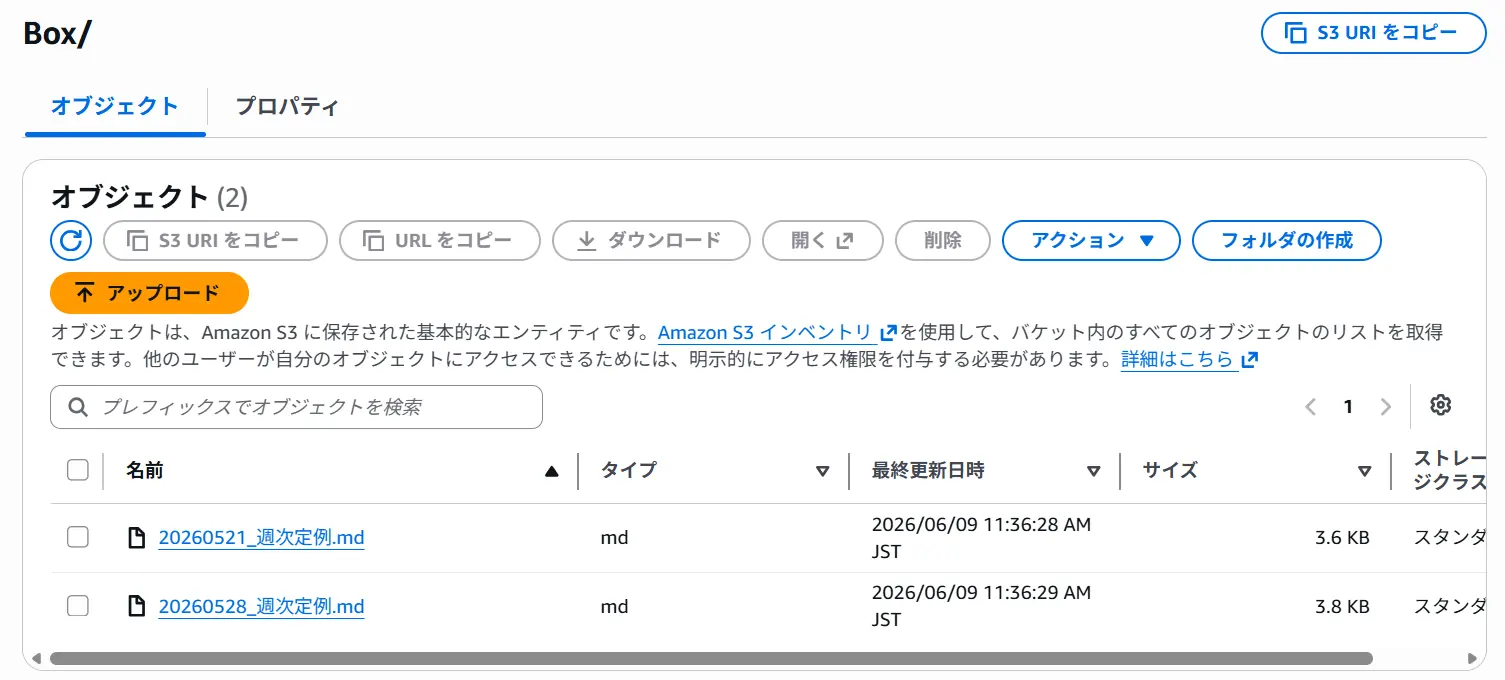Click the 開く button
The image size is (1505, 680).
823,240
